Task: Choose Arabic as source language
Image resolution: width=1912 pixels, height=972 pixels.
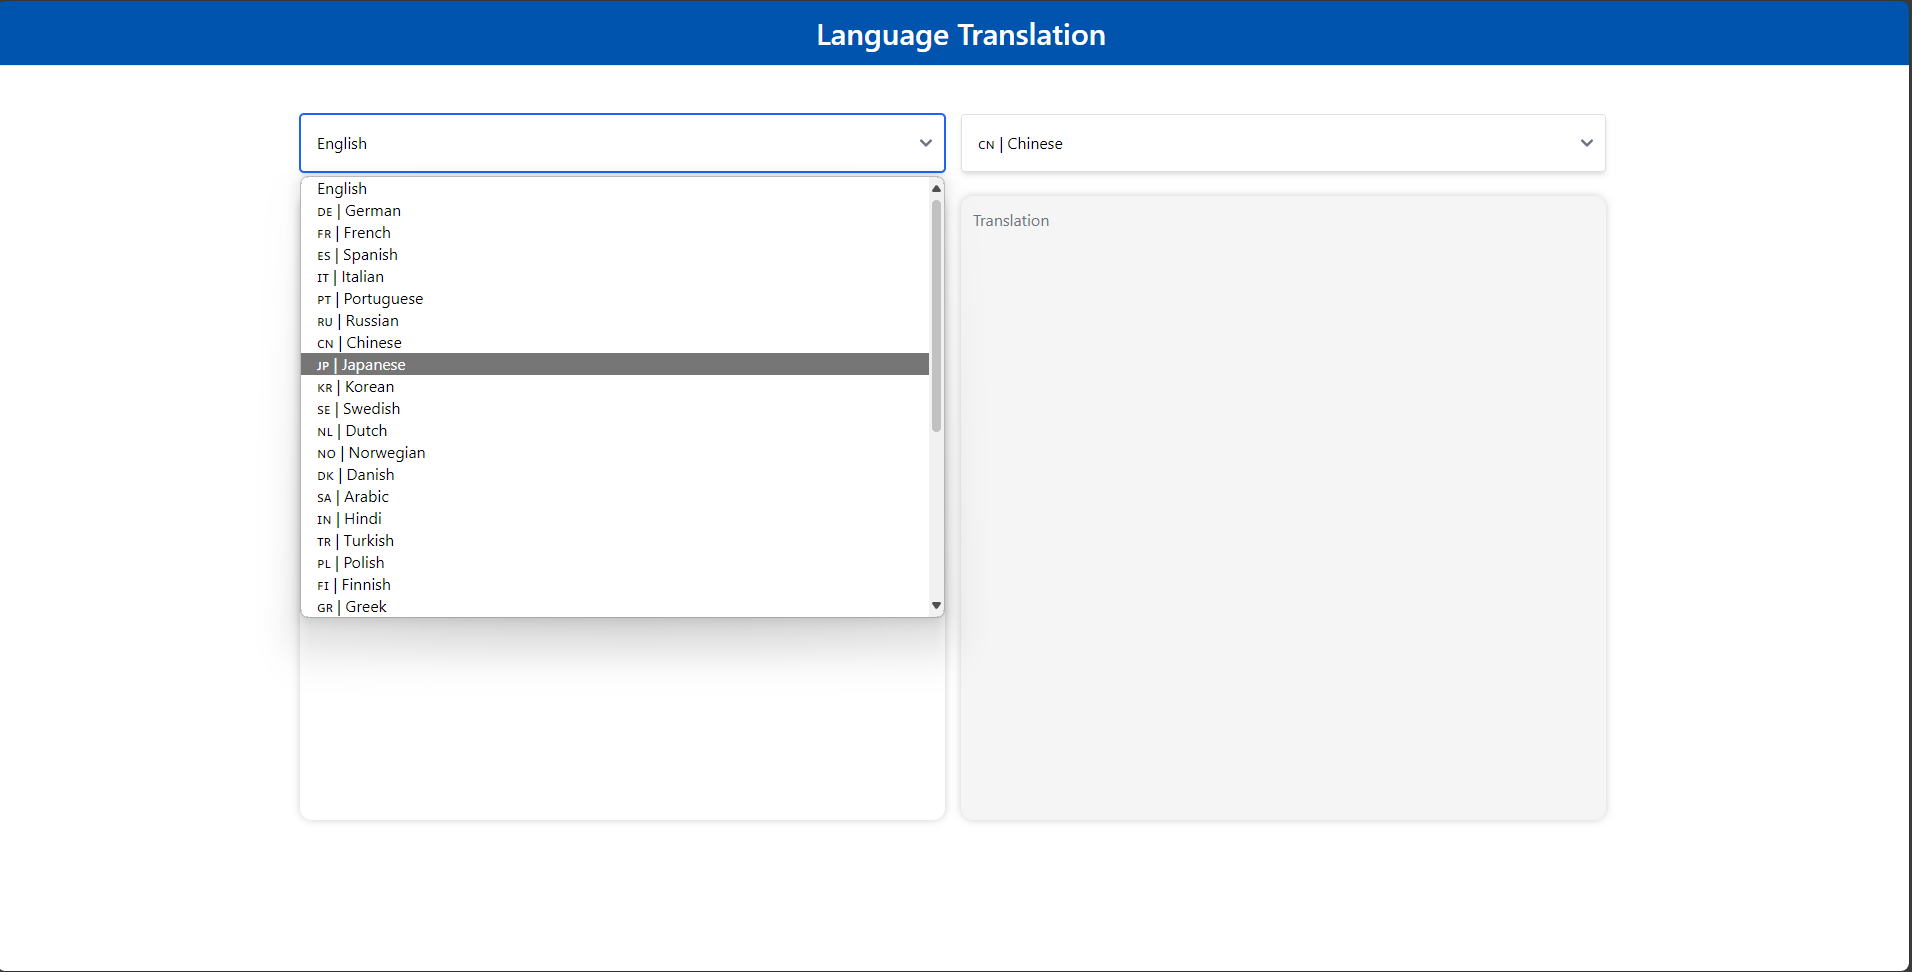Action: pyautogui.click(x=353, y=497)
